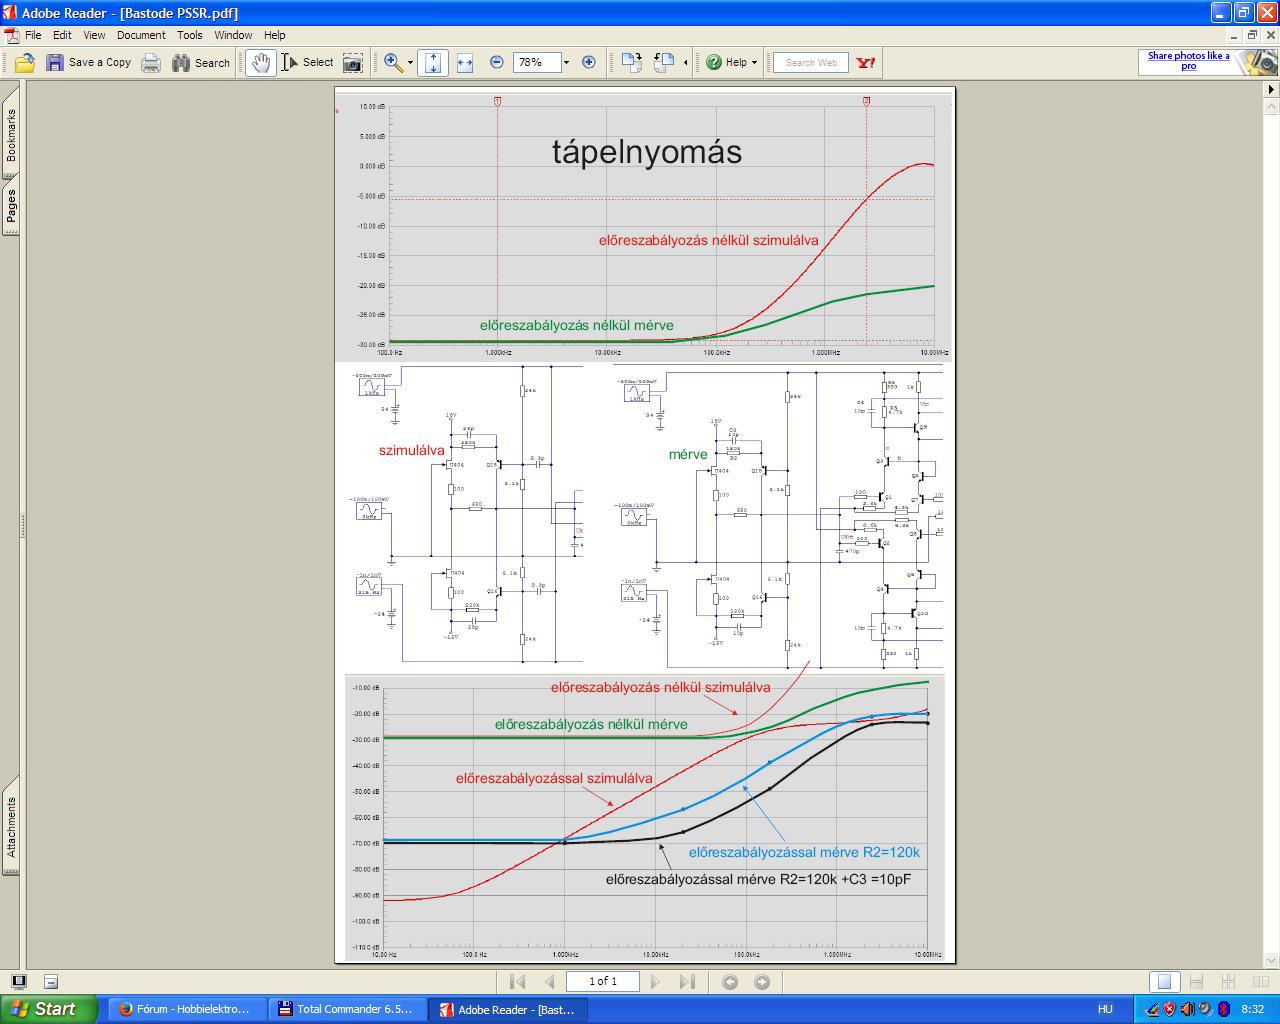Go to the first page
This screenshot has height=1024, width=1280.
point(517,982)
